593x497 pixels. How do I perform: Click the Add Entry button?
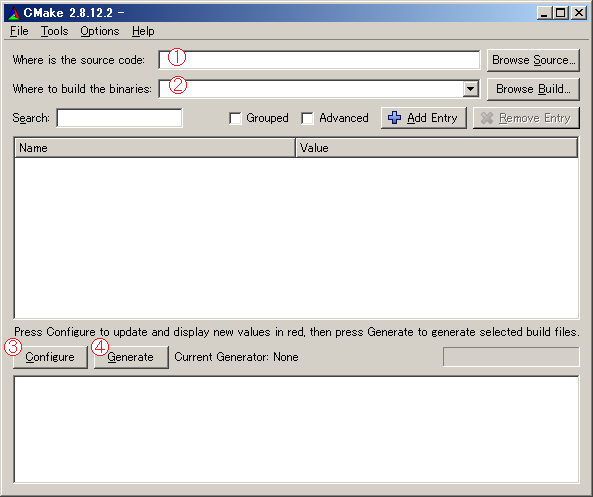[x=424, y=118]
